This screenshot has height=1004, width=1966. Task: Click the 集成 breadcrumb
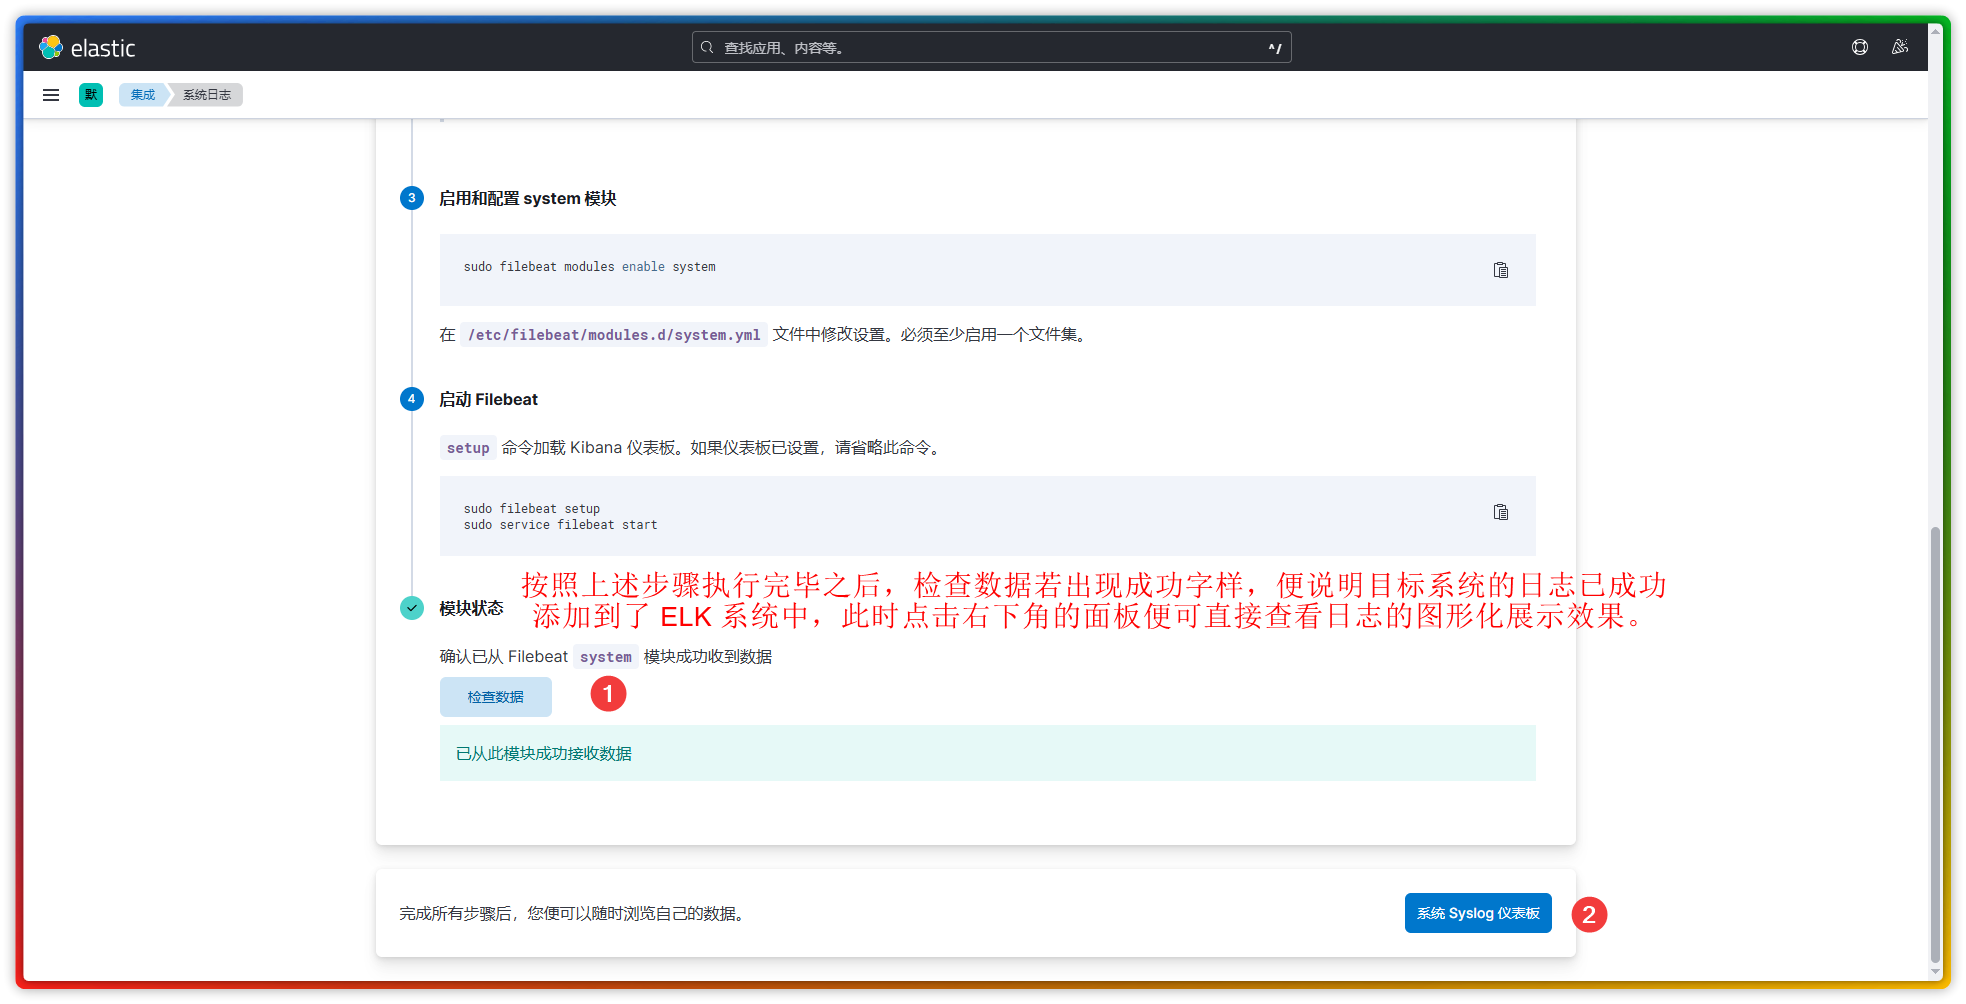coord(143,95)
